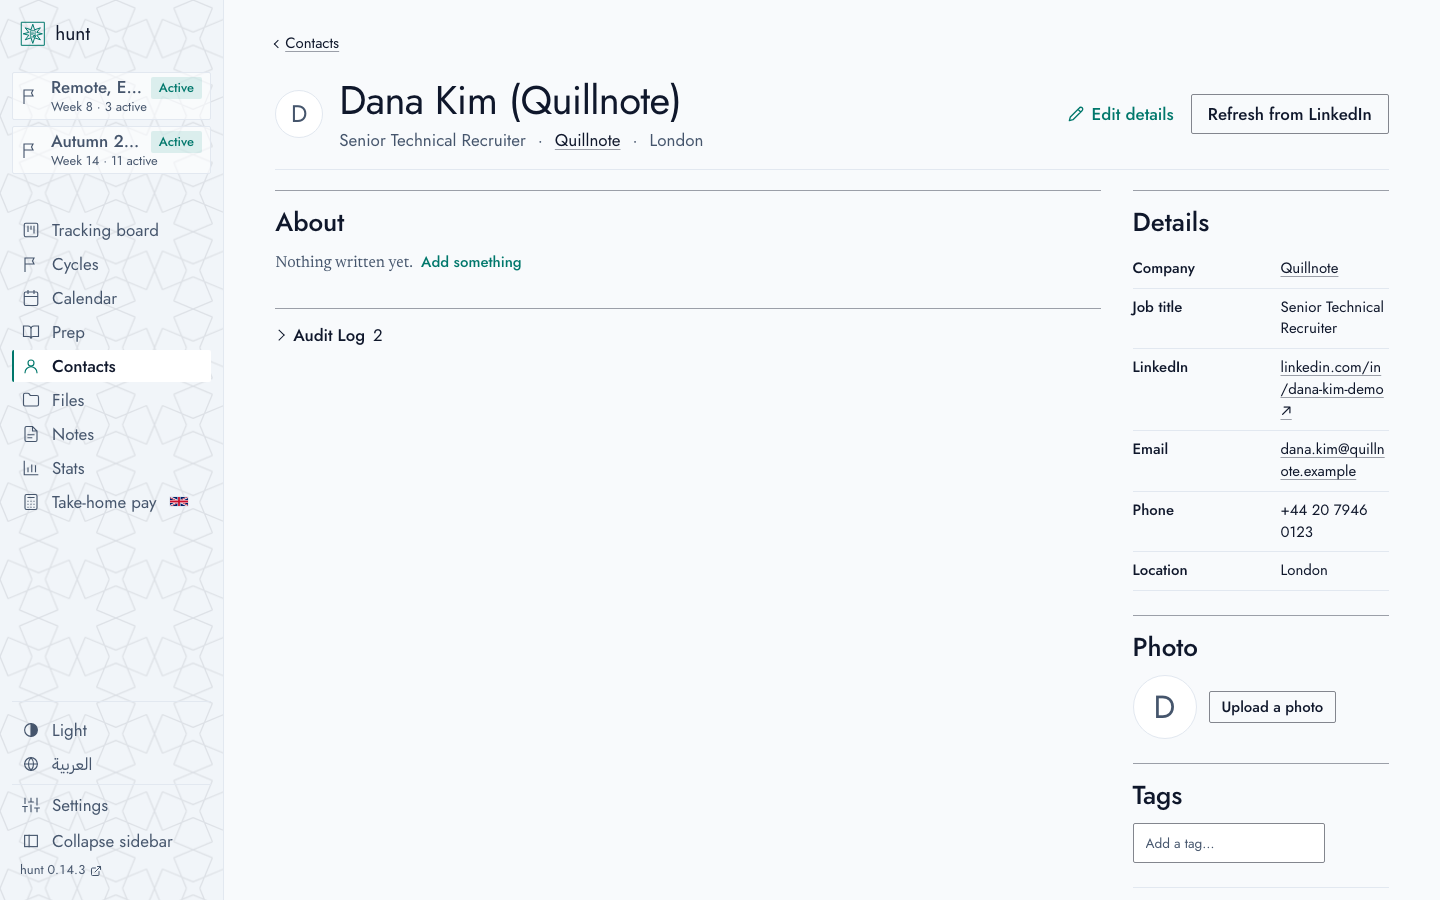This screenshot has width=1440, height=900.
Task: Click the Stats bar chart icon
Action: (x=31, y=468)
